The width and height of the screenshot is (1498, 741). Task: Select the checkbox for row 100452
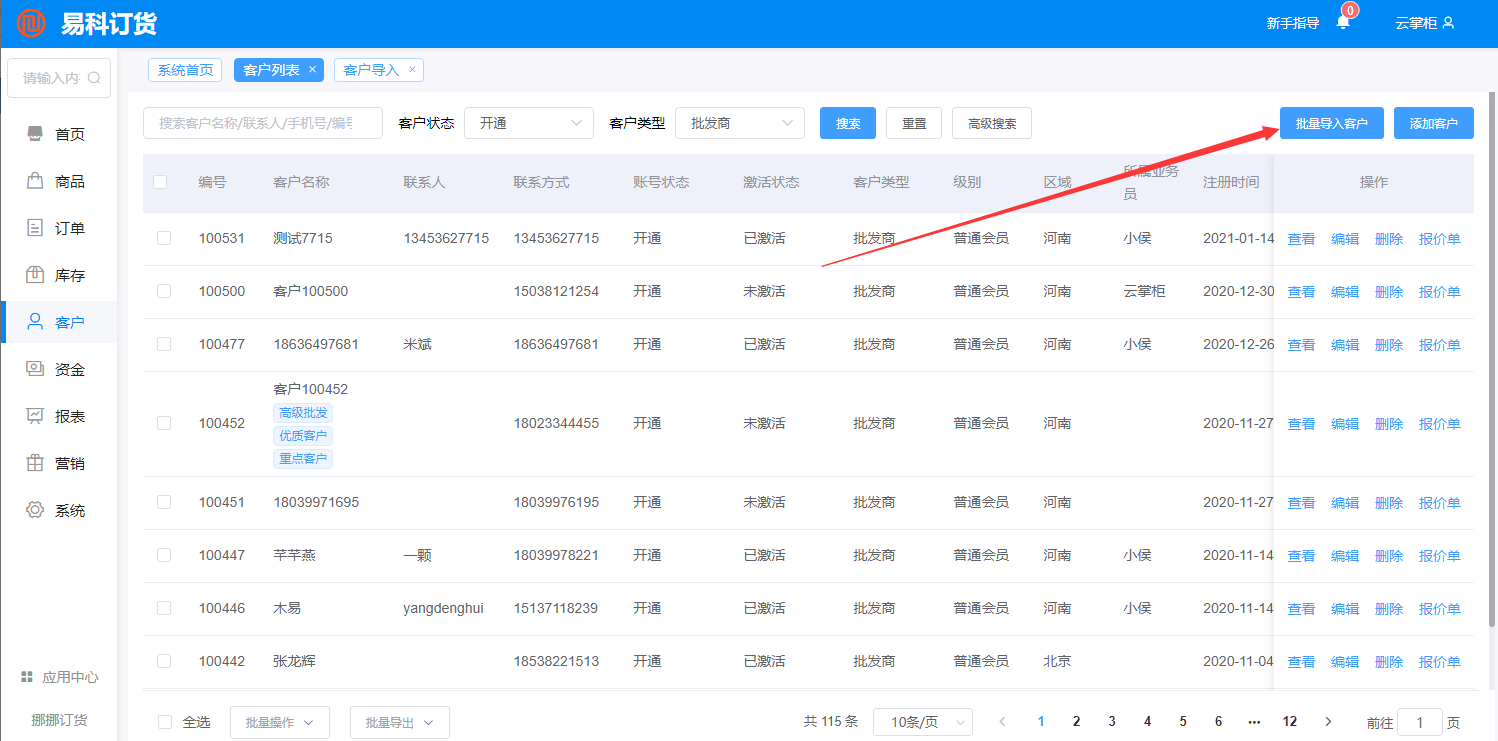click(164, 423)
